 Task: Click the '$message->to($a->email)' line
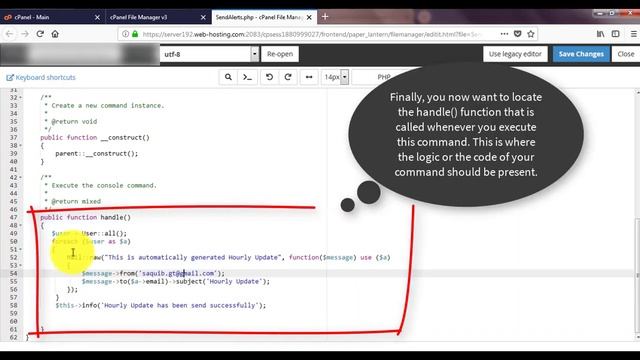176,281
